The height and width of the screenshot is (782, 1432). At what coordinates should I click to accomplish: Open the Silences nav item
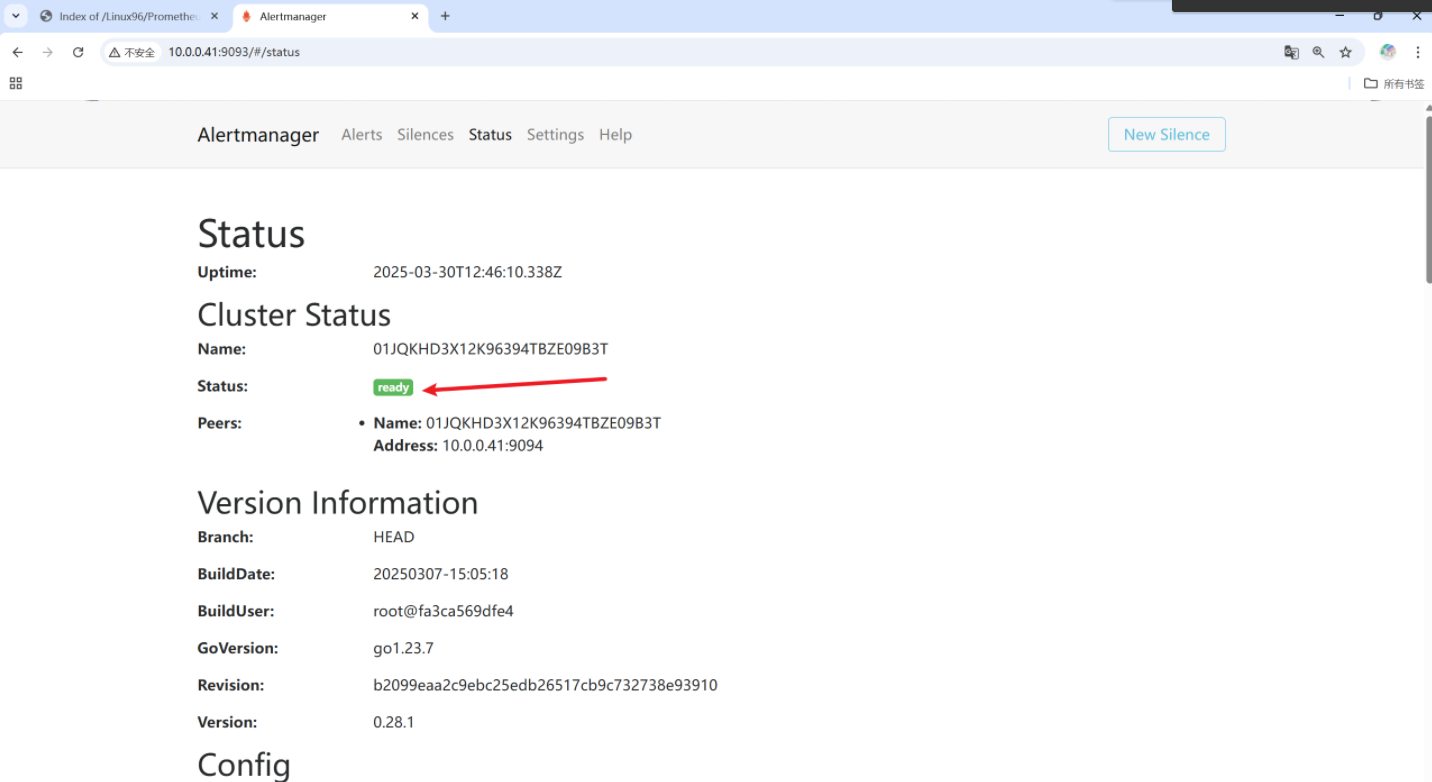point(425,135)
